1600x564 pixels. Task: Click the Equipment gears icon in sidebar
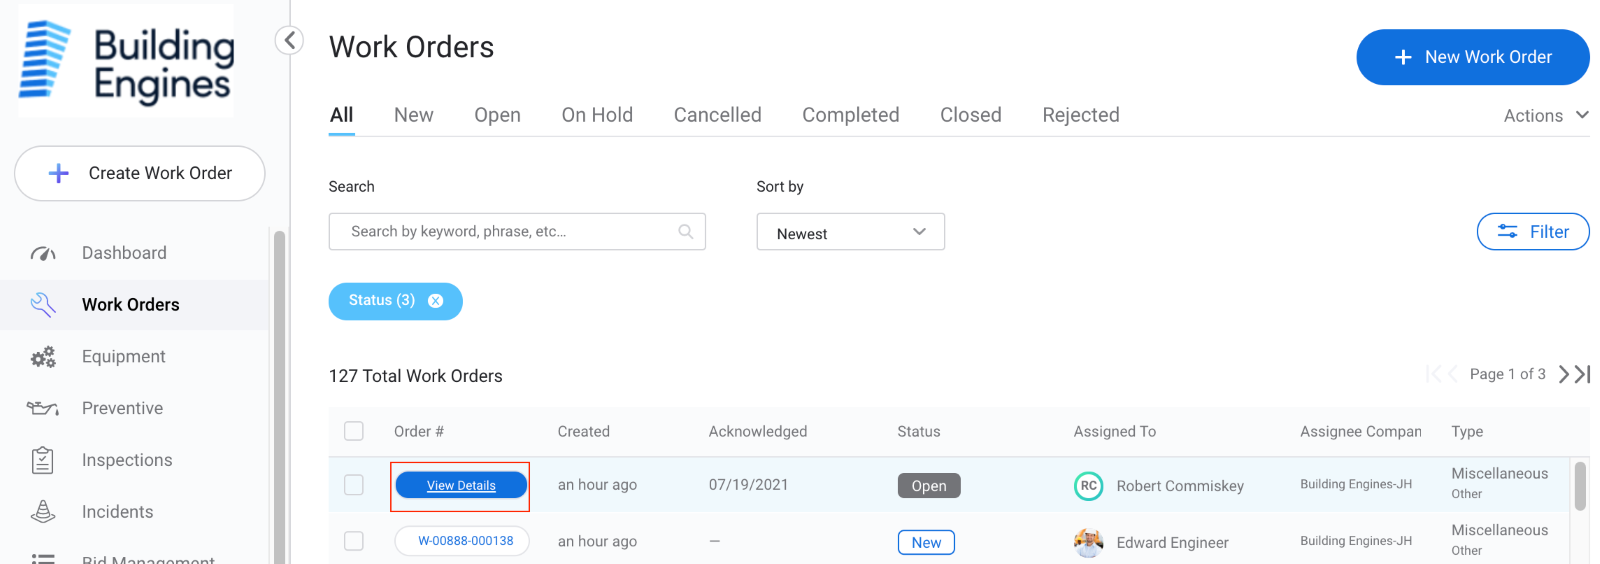point(43,357)
